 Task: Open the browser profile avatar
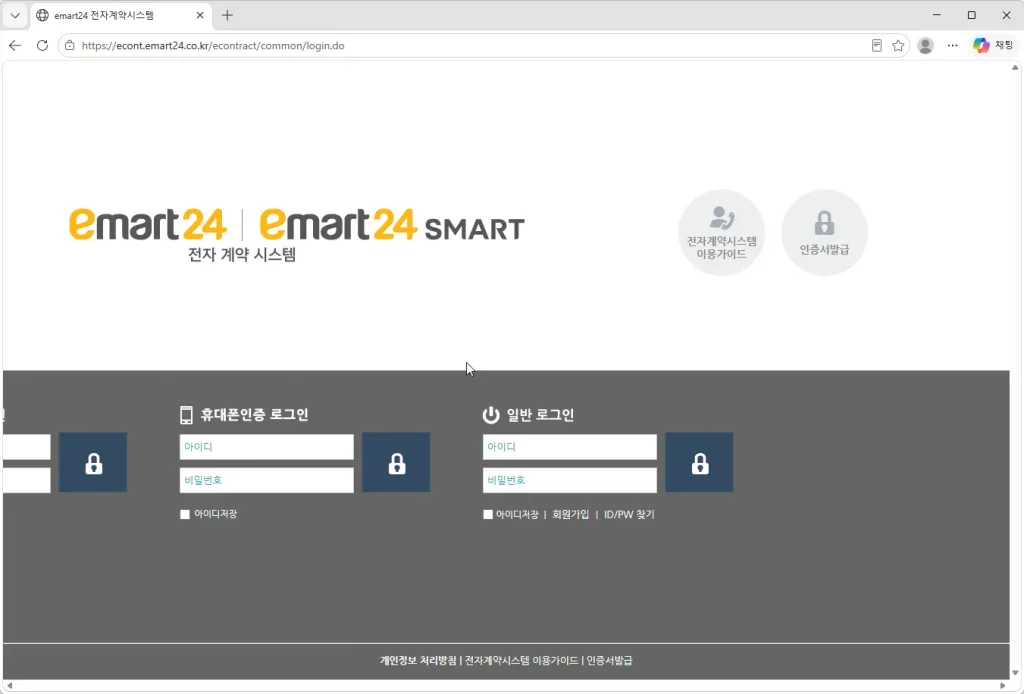(925, 46)
